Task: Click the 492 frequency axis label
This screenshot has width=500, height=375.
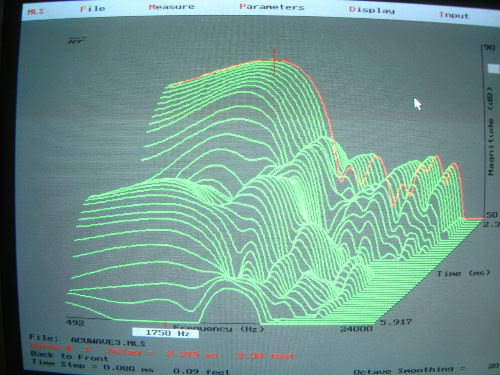Action: tap(75, 322)
